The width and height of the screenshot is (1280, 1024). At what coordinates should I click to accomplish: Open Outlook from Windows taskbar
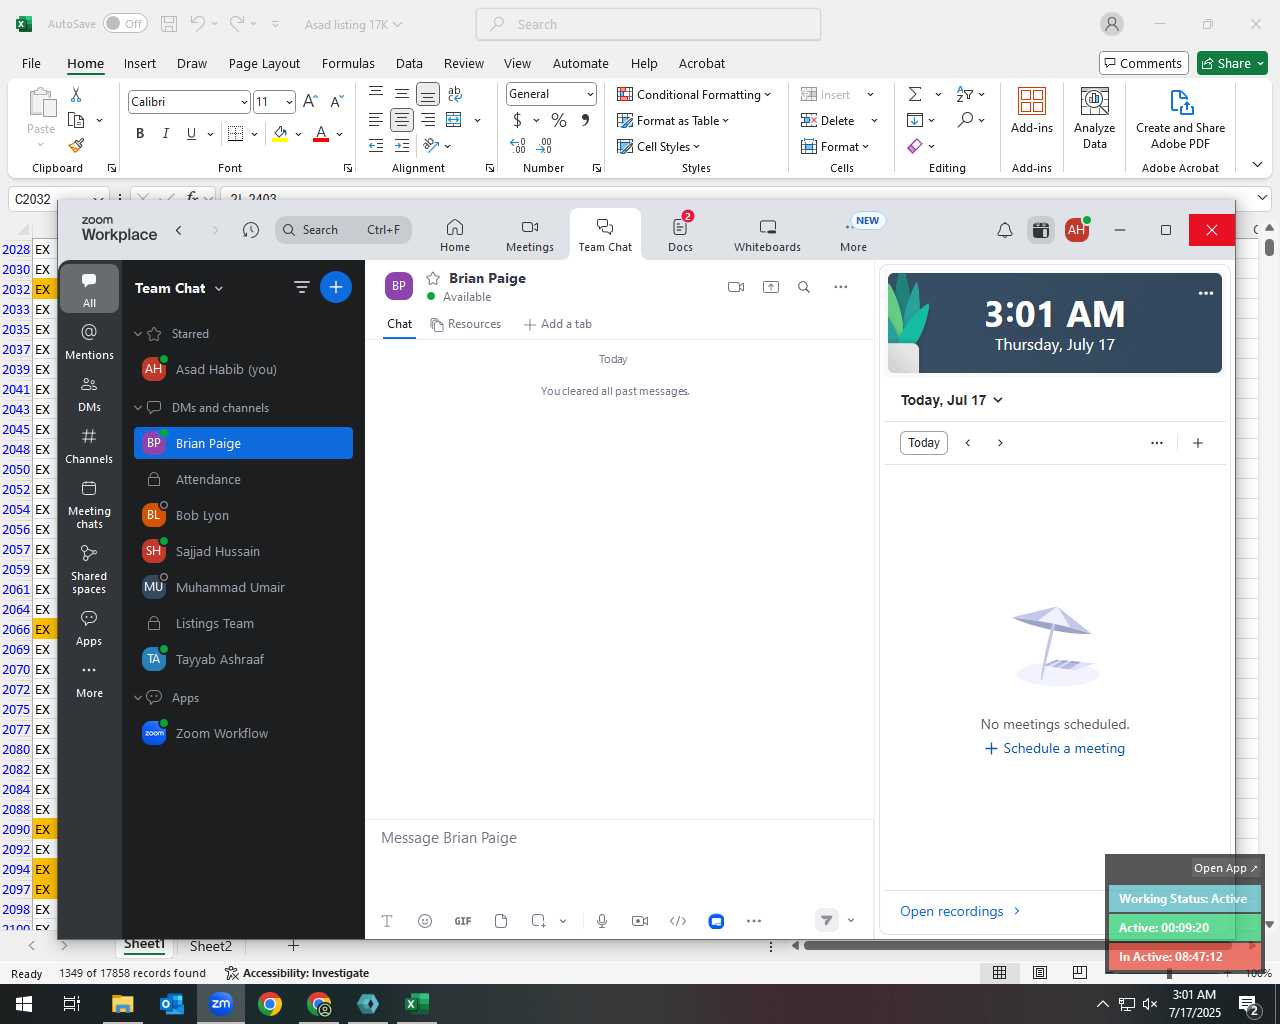pos(171,1004)
